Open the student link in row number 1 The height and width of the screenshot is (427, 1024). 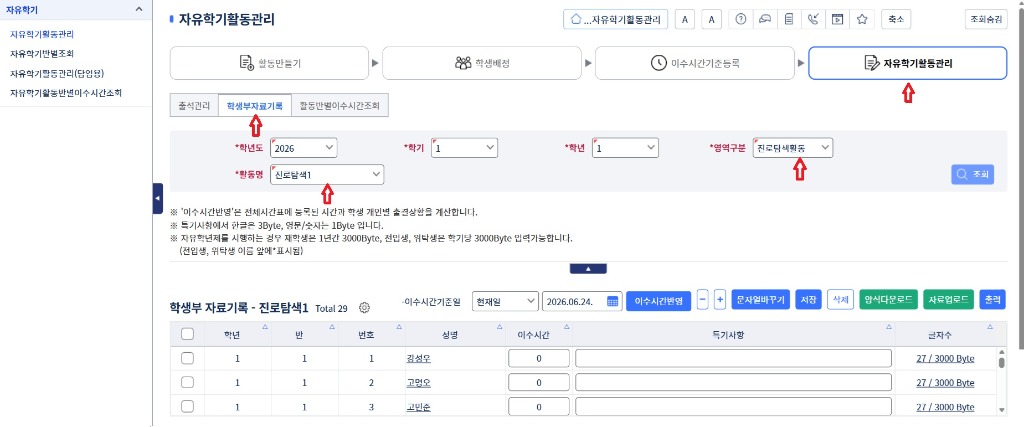click(418, 358)
